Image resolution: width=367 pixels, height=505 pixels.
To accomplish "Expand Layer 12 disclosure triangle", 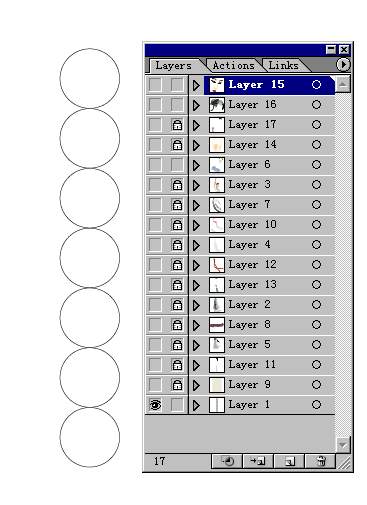I will tap(196, 265).
